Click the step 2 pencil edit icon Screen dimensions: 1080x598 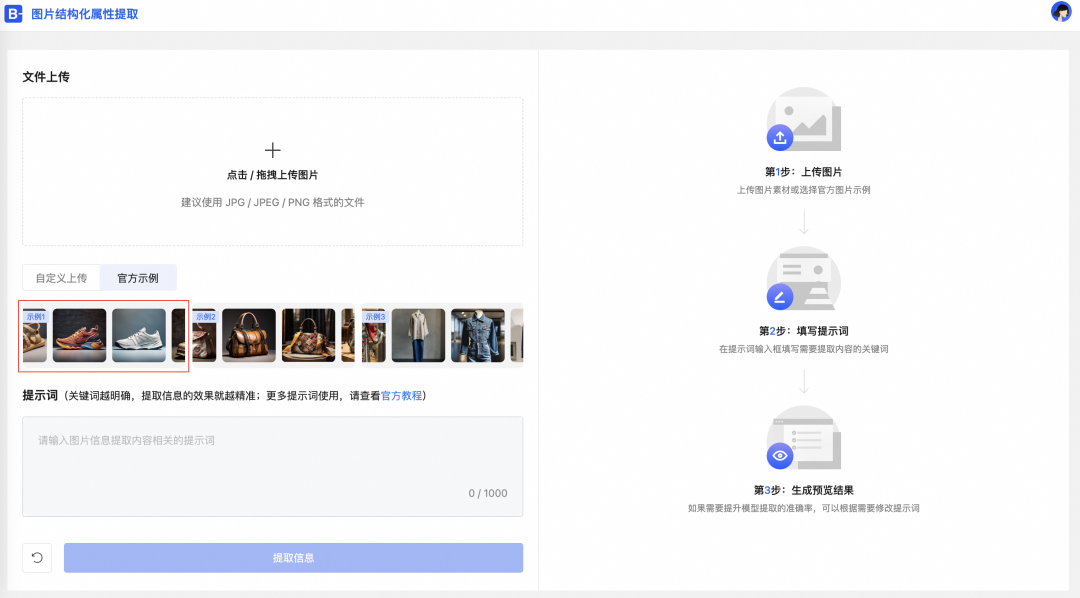pyautogui.click(x=780, y=297)
